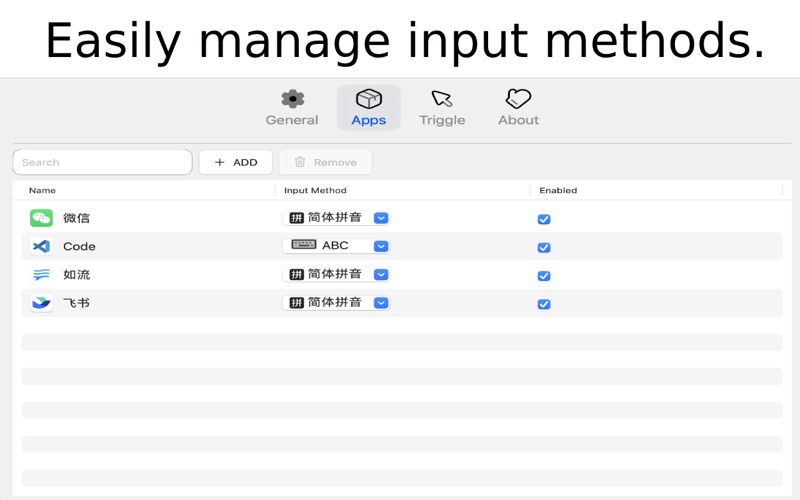Screen dimensions: 800x500
Task: Sort by the Name column header
Action: coord(43,190)
